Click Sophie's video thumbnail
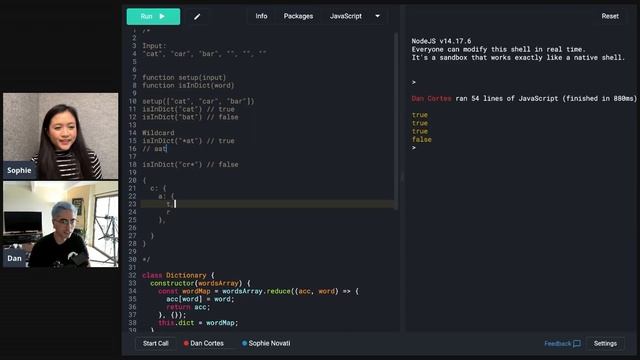The image size is (640, 360). (x=60, y=136)
